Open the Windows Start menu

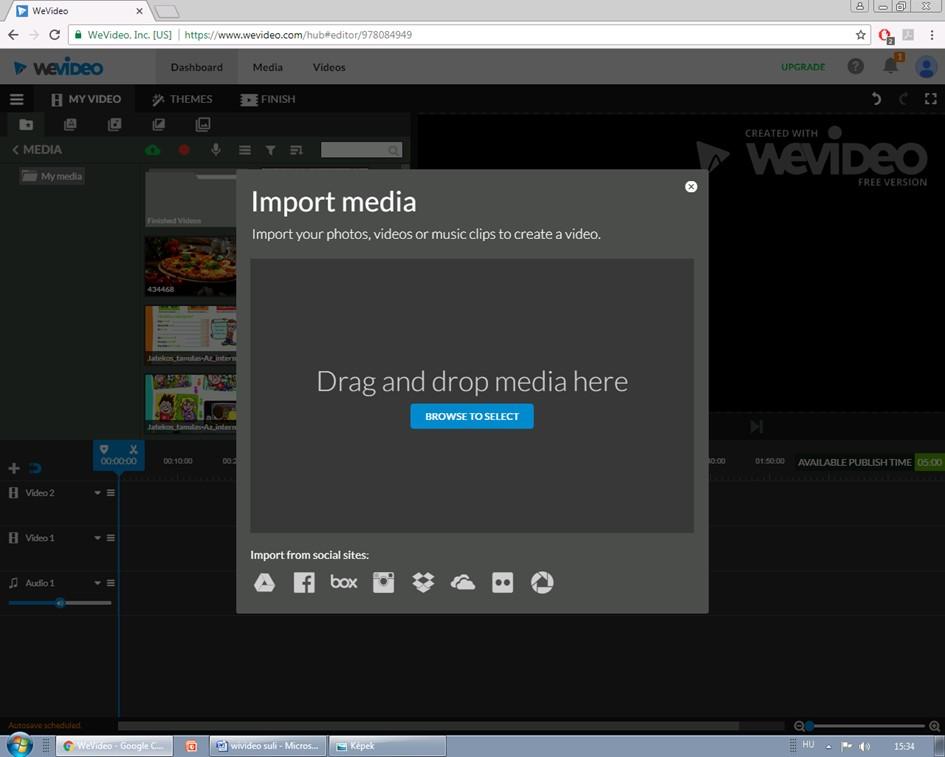tap(19, 746)
